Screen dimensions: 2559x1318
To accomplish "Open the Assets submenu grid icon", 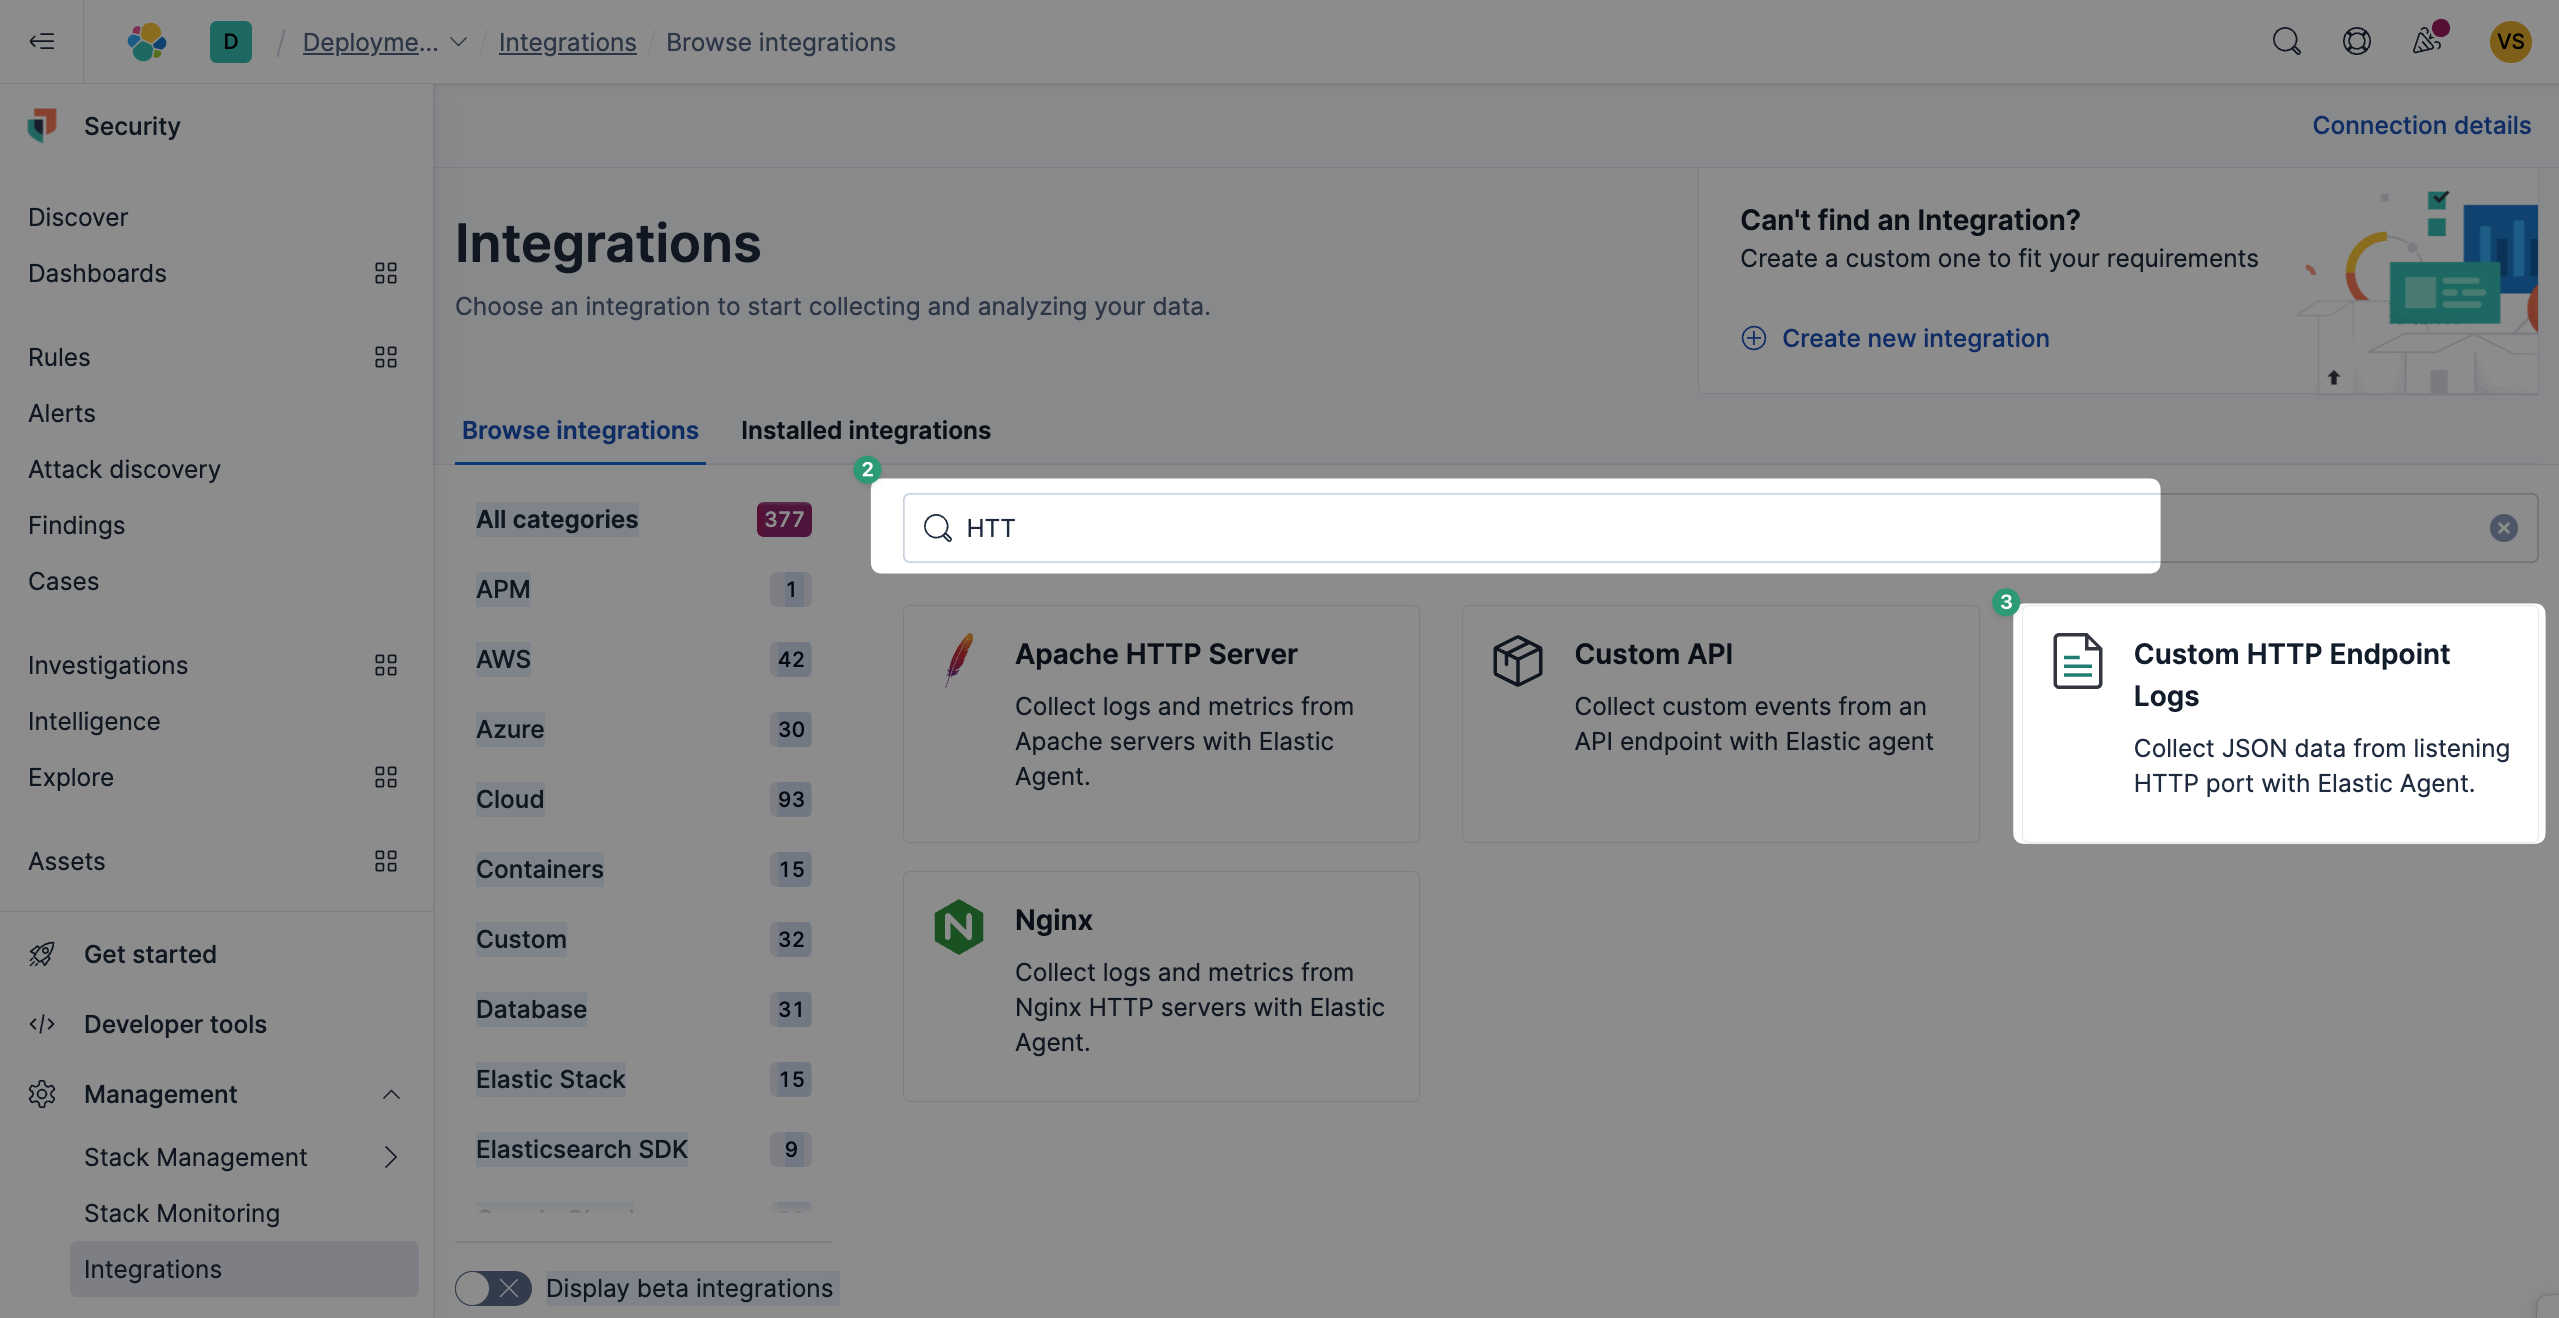I will pyautogui.click(x=386, y=861).
